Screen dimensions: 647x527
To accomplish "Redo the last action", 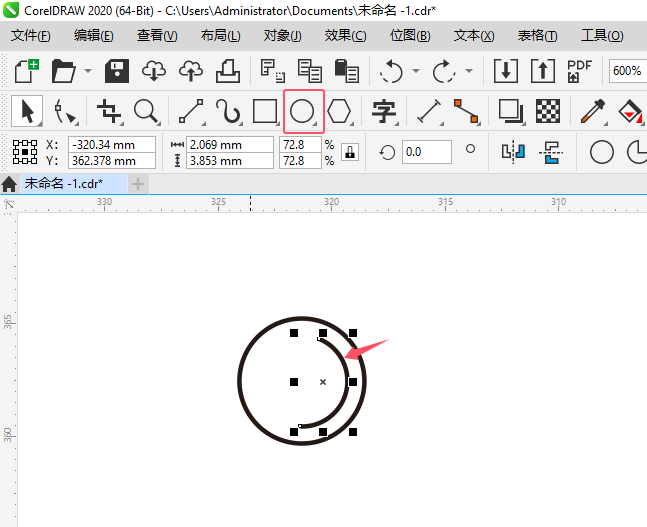I will pos(444,71).
